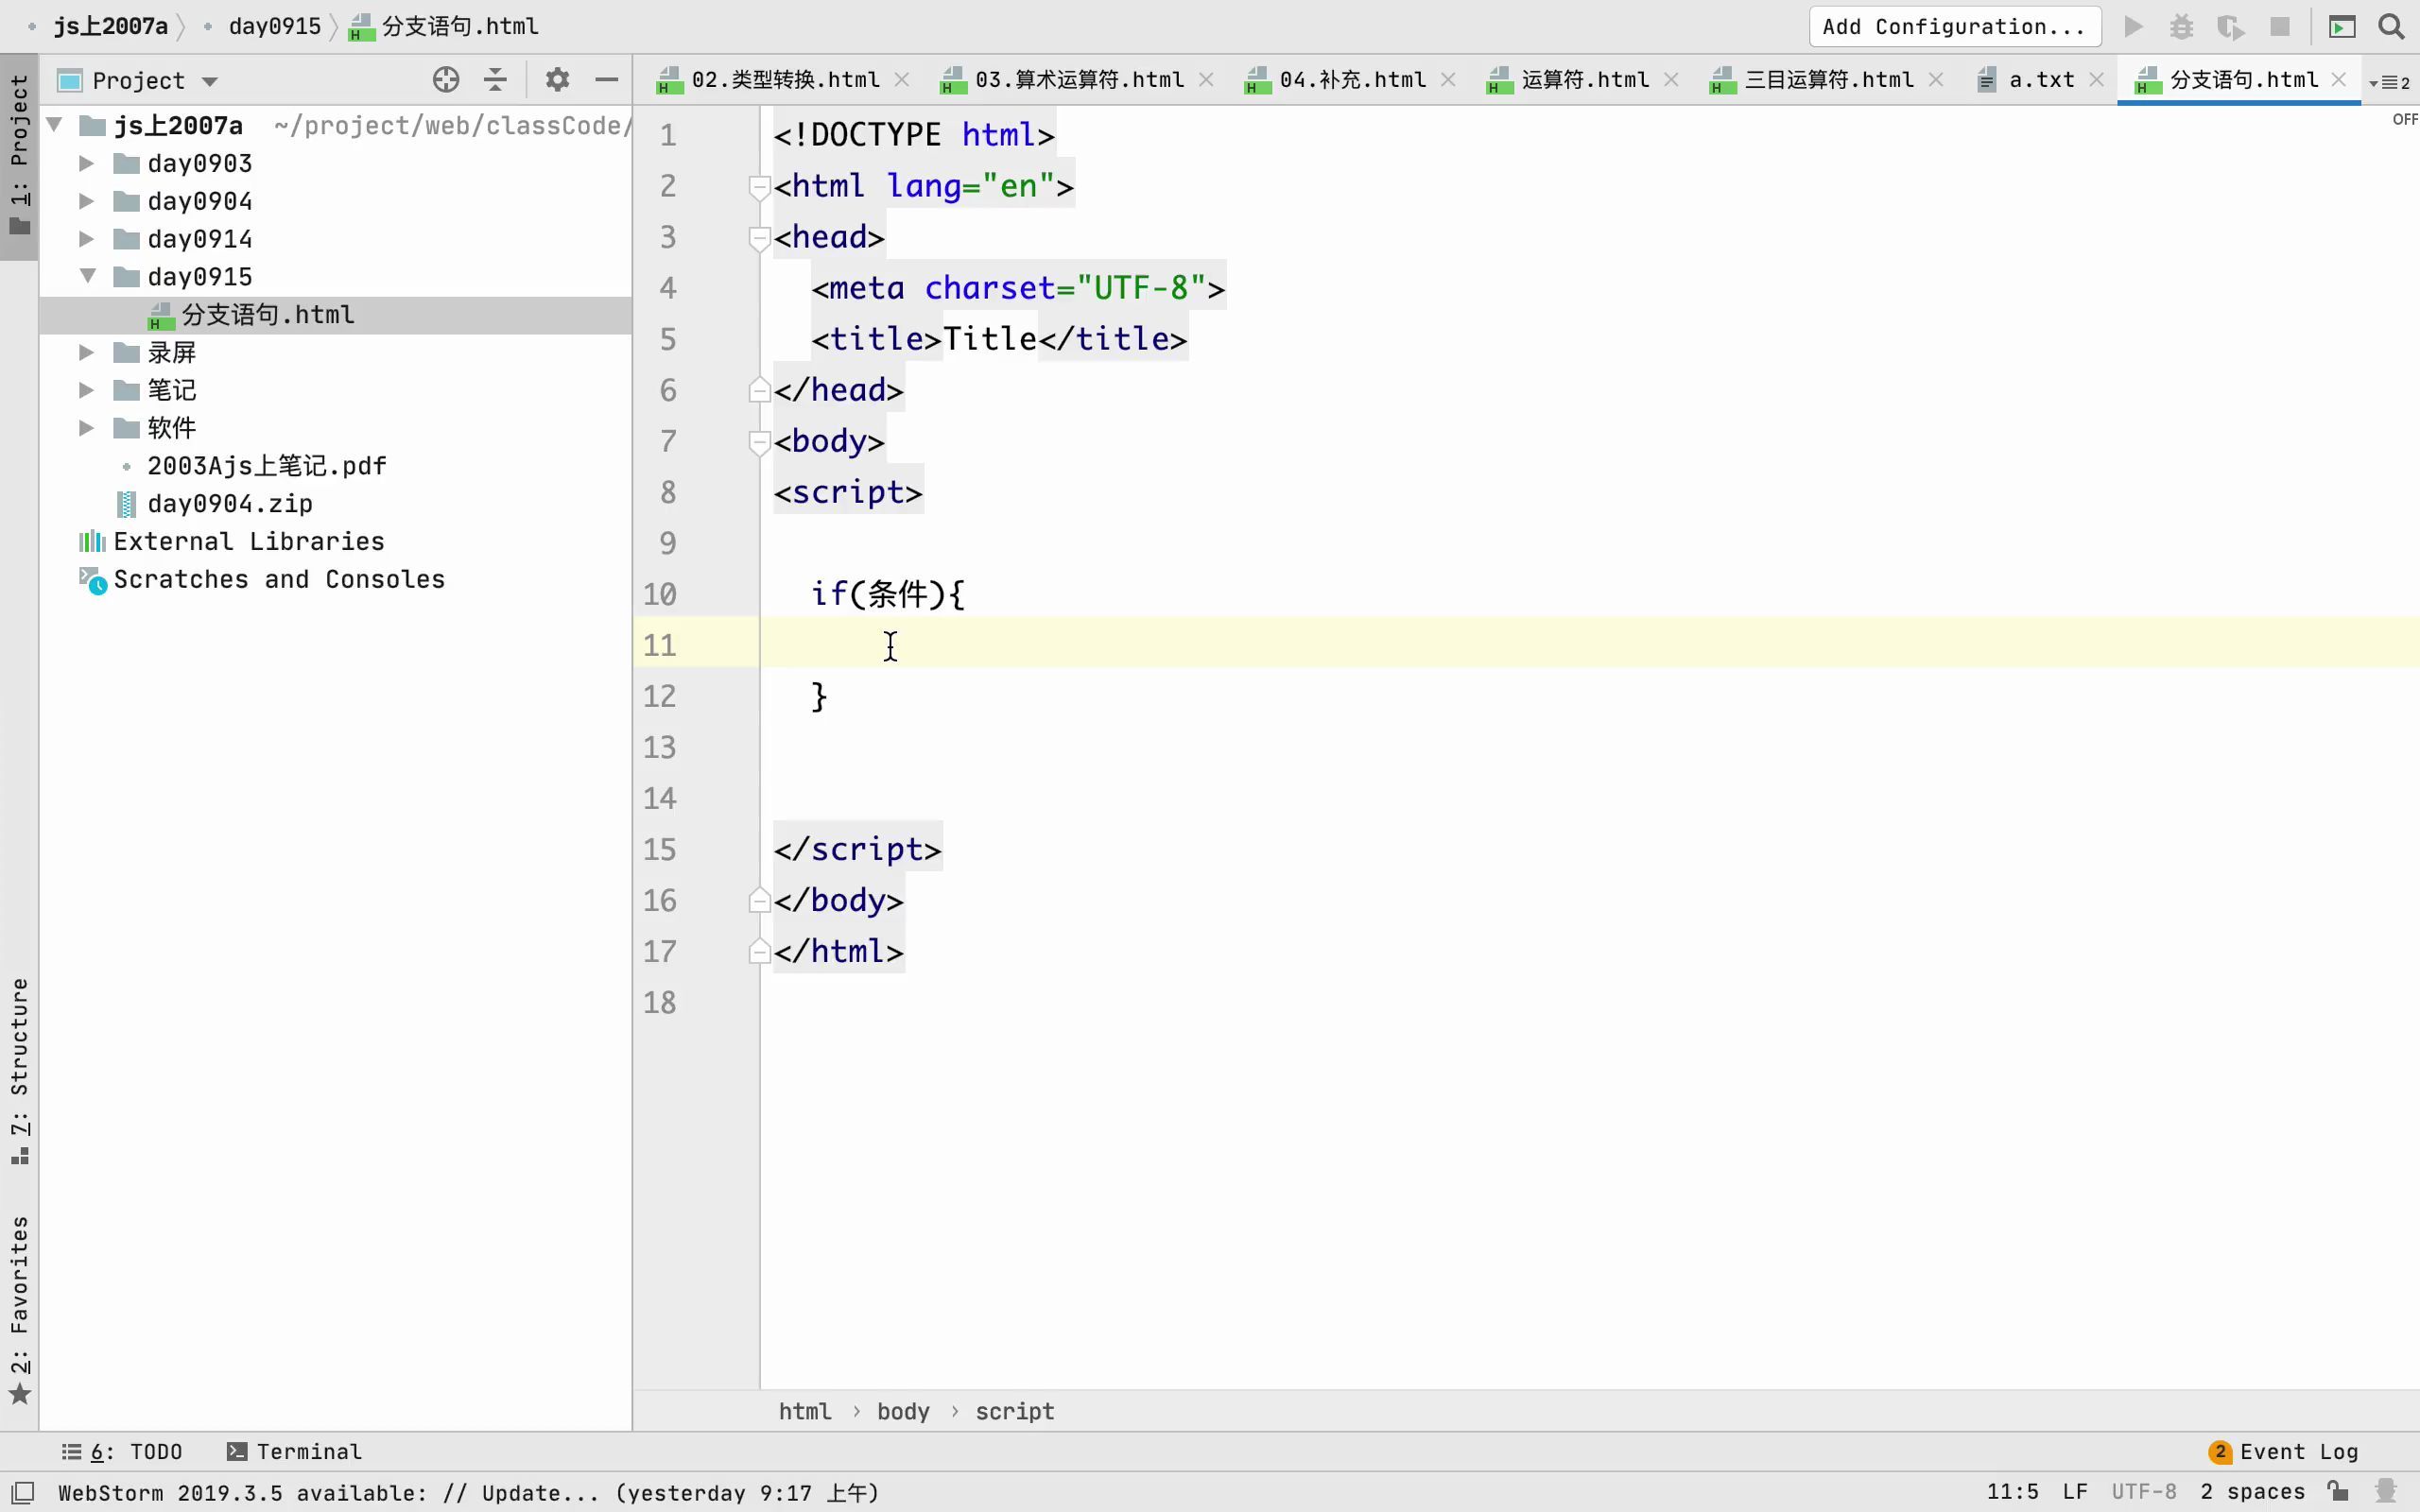Collapse the day0915 folder
The width and height of the screenshot is (2420, 1512).
click(x=87, y=276)
